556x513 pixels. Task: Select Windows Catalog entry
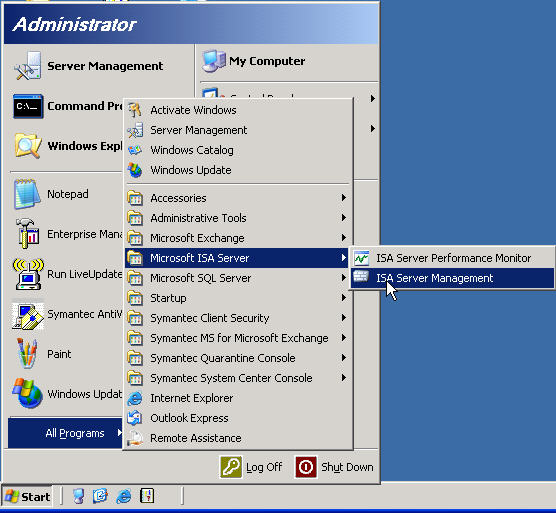click(x=238, y=150)
